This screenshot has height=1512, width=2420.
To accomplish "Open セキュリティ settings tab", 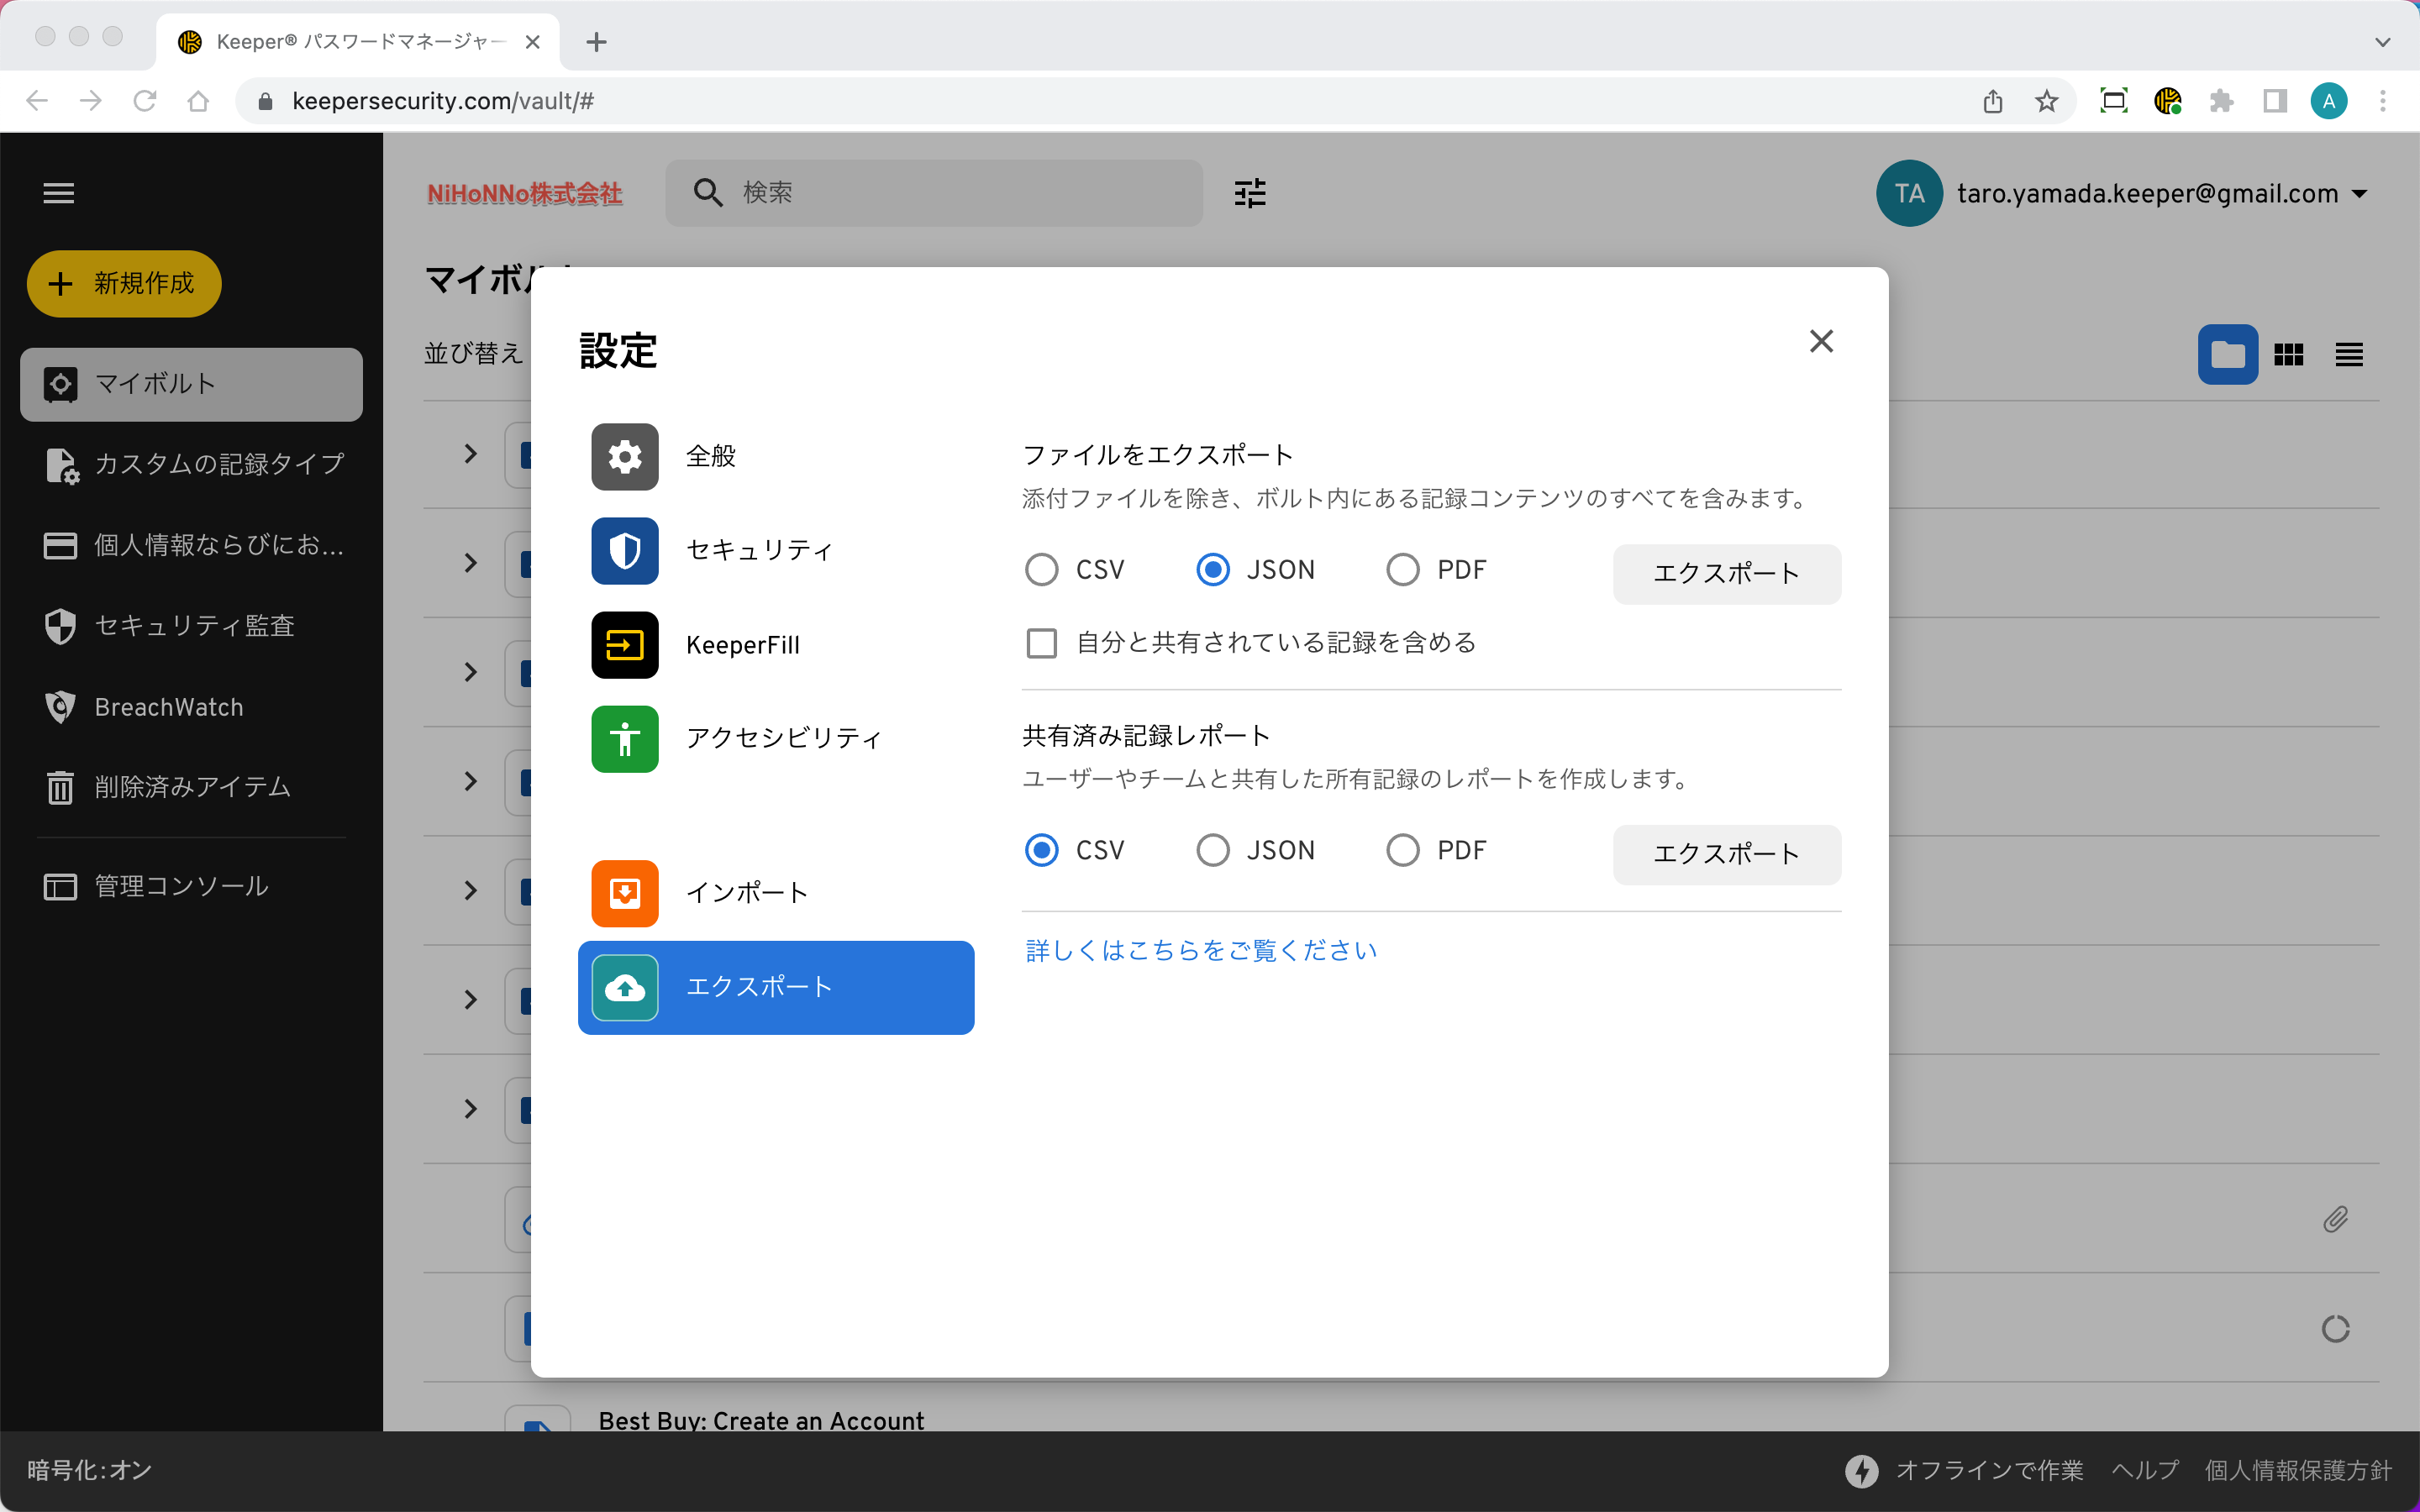I will pos(760,551).
